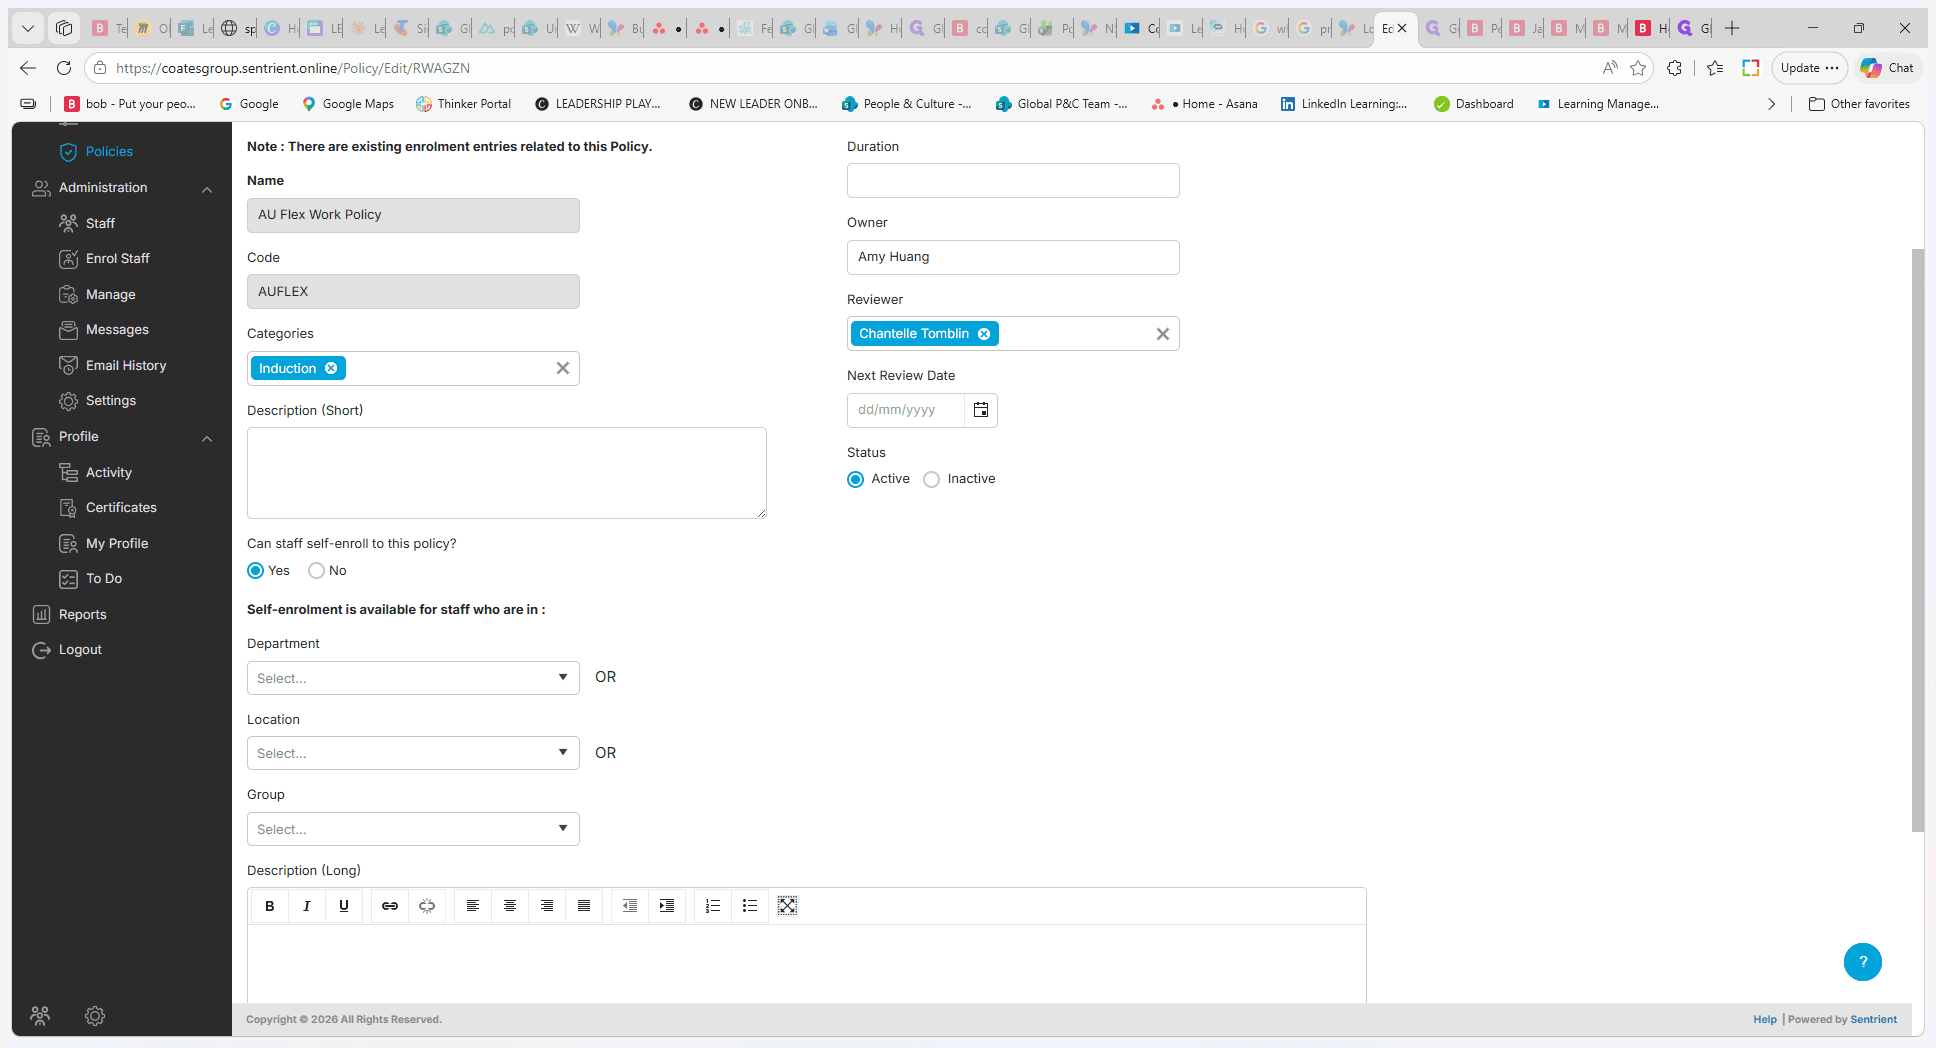Select the Active status radio button

tap(855, 480)
